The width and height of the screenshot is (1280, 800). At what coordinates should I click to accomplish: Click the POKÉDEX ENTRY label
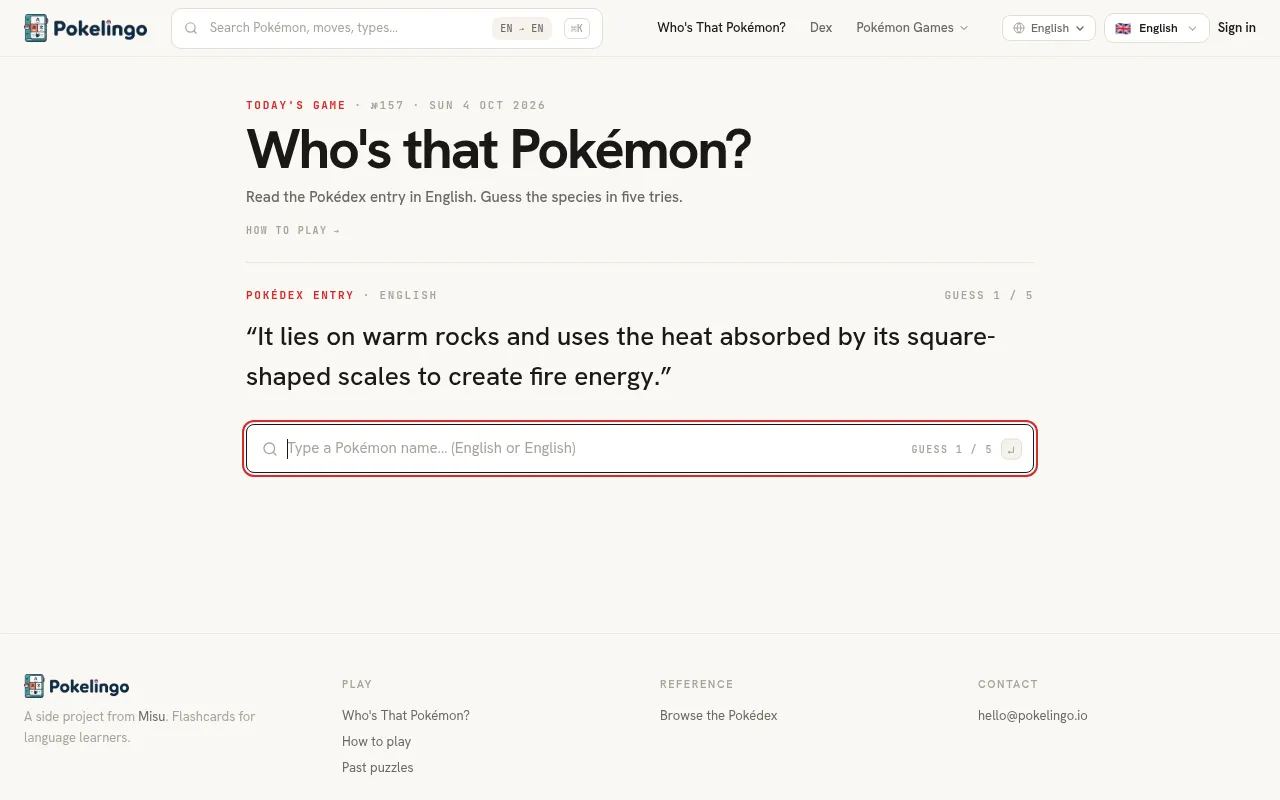pos(300,295)
